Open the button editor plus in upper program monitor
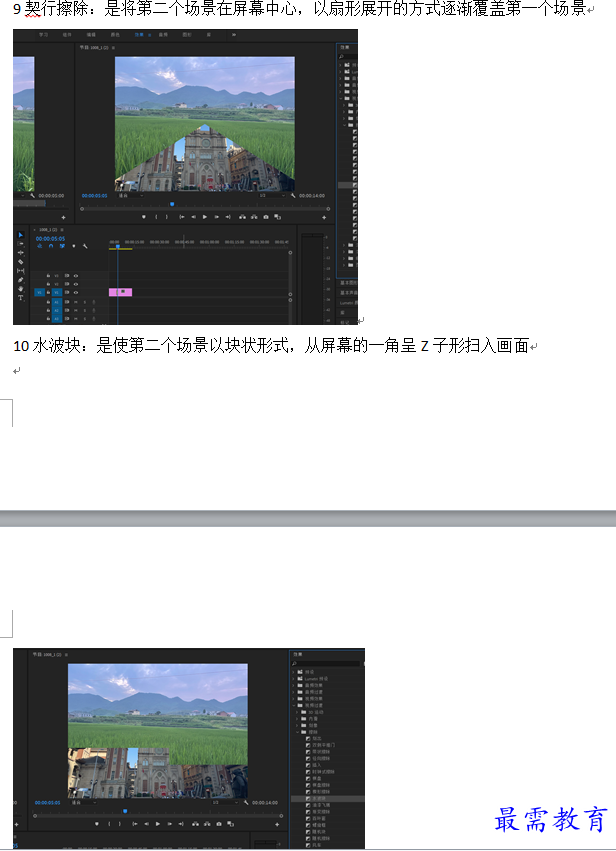Viewport: 616px width, 851px height. point(324,217)
